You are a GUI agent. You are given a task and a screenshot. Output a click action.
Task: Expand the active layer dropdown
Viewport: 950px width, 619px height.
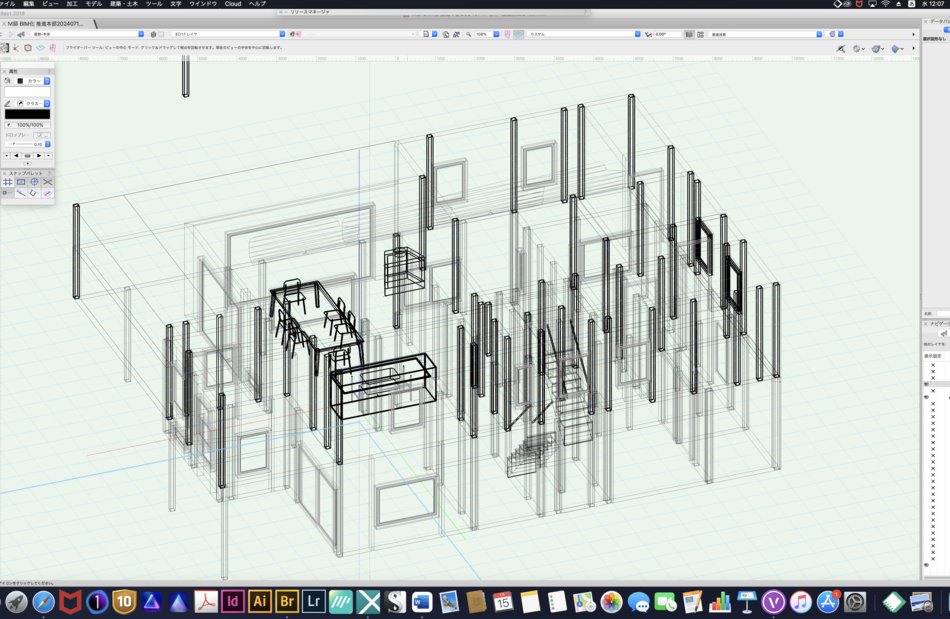click(228, 34)
